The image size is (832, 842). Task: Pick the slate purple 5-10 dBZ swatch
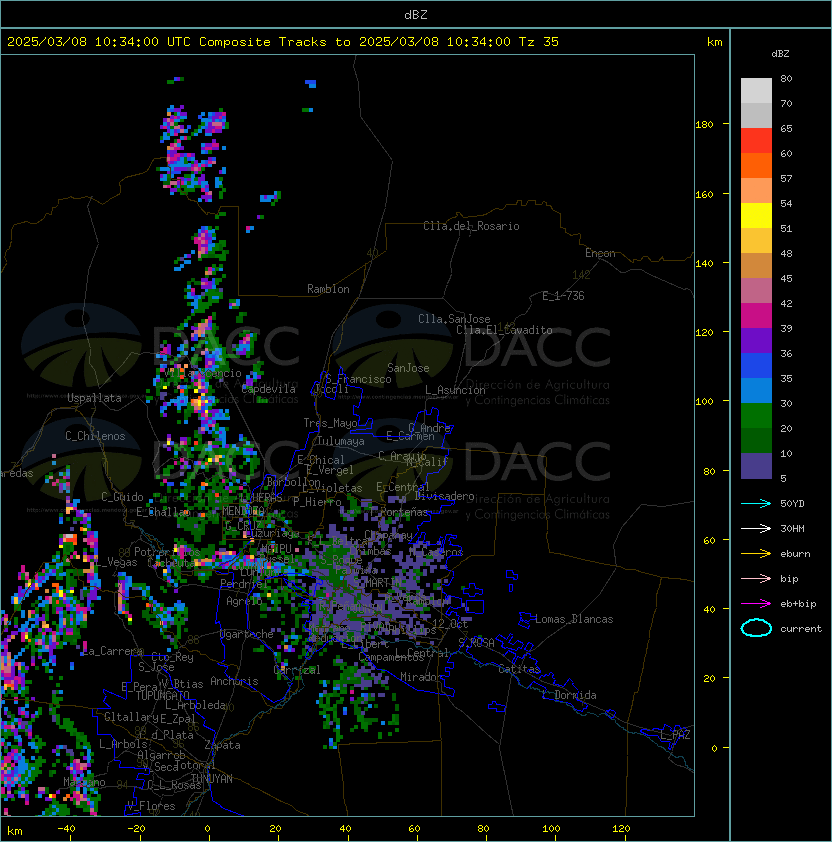[756, 466]
